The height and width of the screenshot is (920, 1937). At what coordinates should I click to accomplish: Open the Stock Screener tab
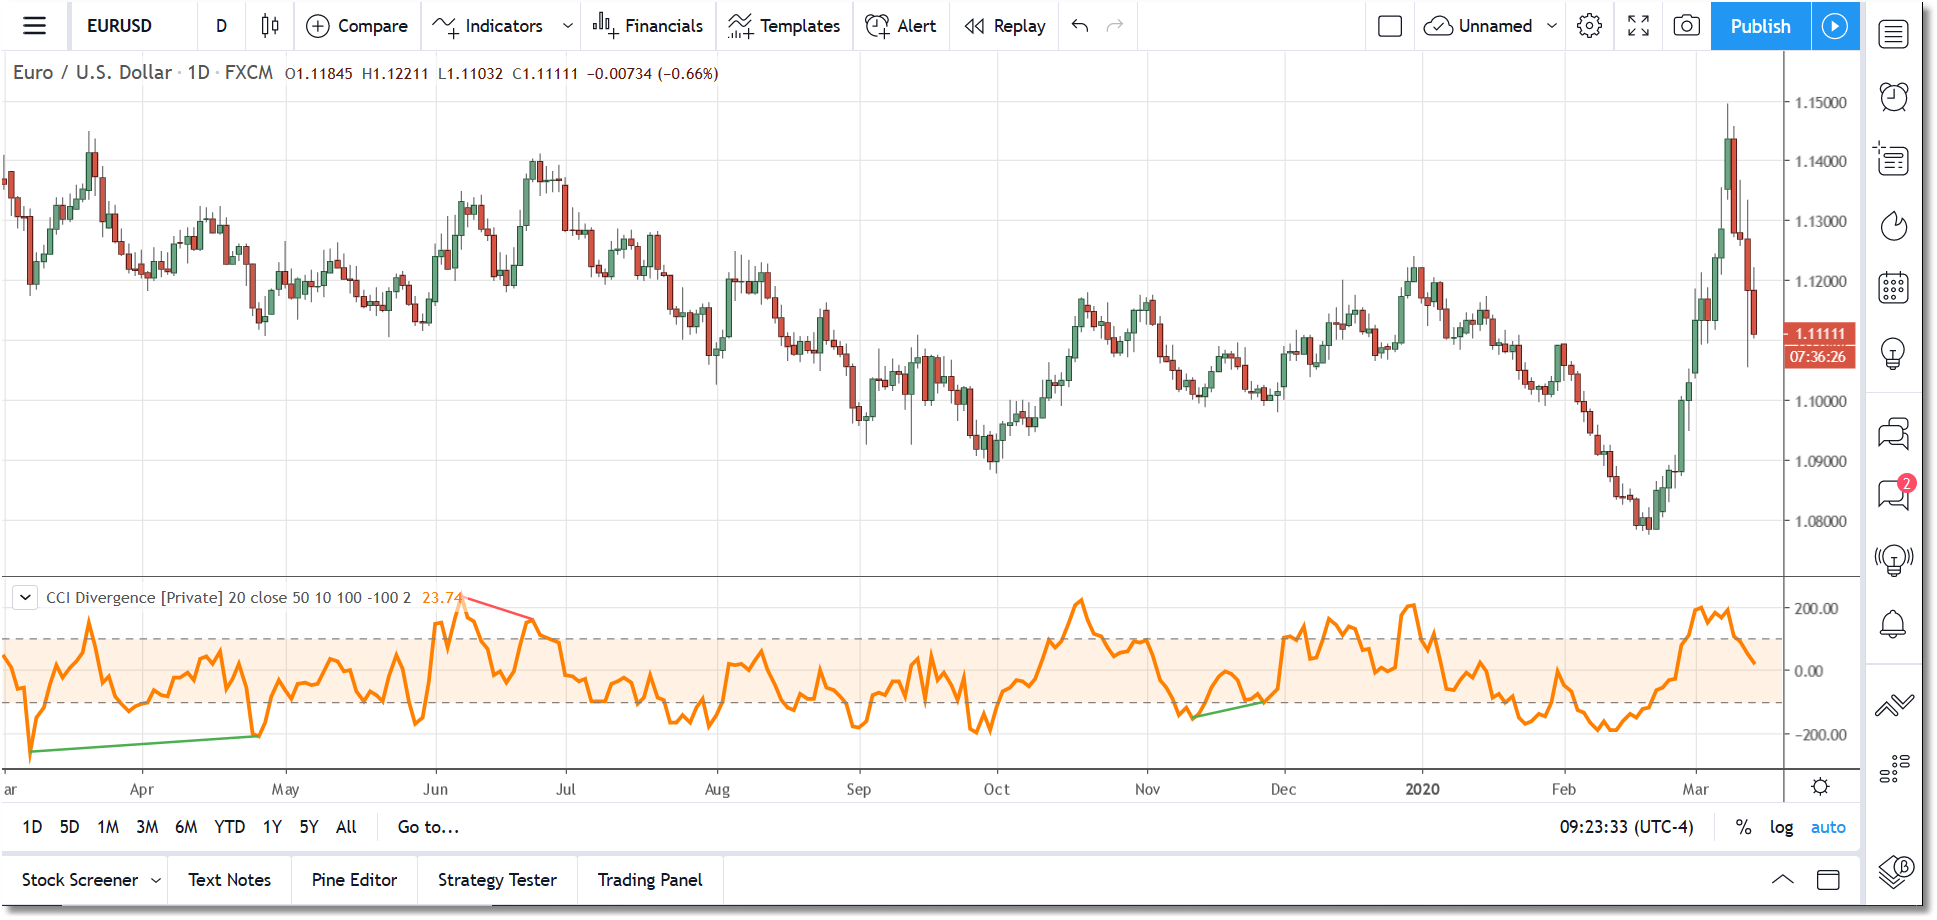80,880
